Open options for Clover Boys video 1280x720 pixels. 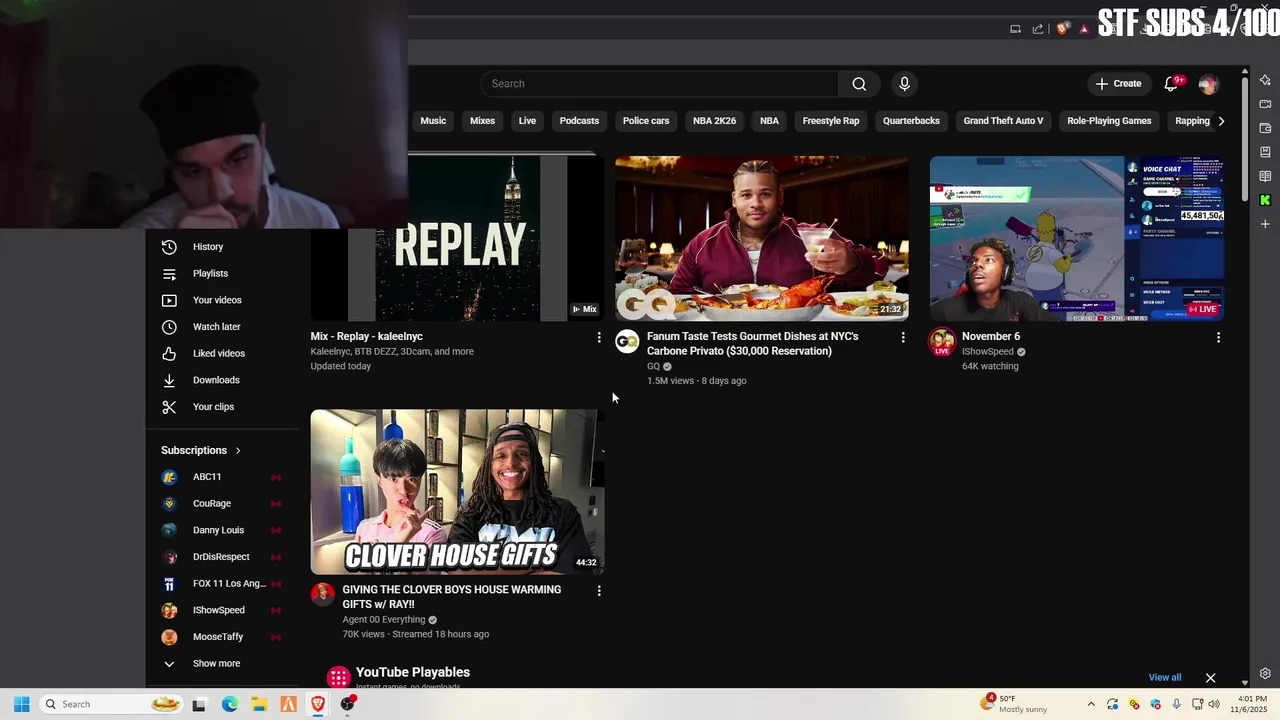click(x=599, y=591)
